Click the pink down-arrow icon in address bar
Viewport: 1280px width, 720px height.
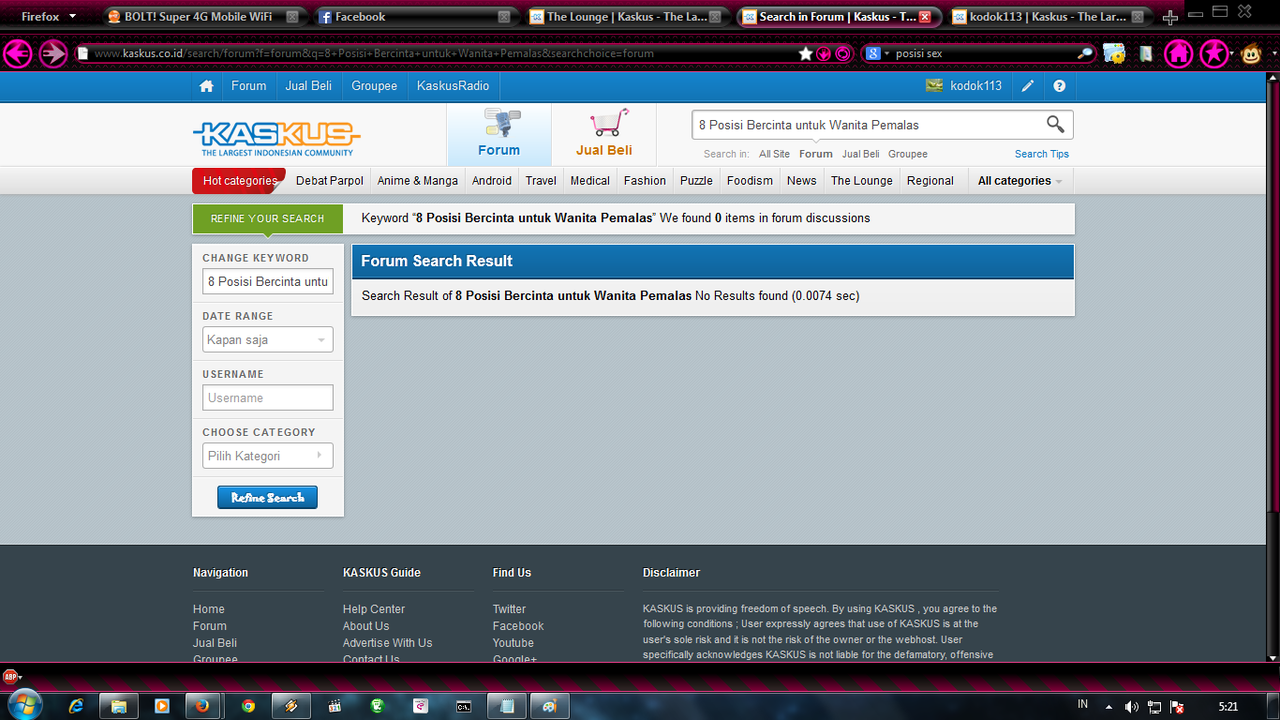(x=824, y=54)
